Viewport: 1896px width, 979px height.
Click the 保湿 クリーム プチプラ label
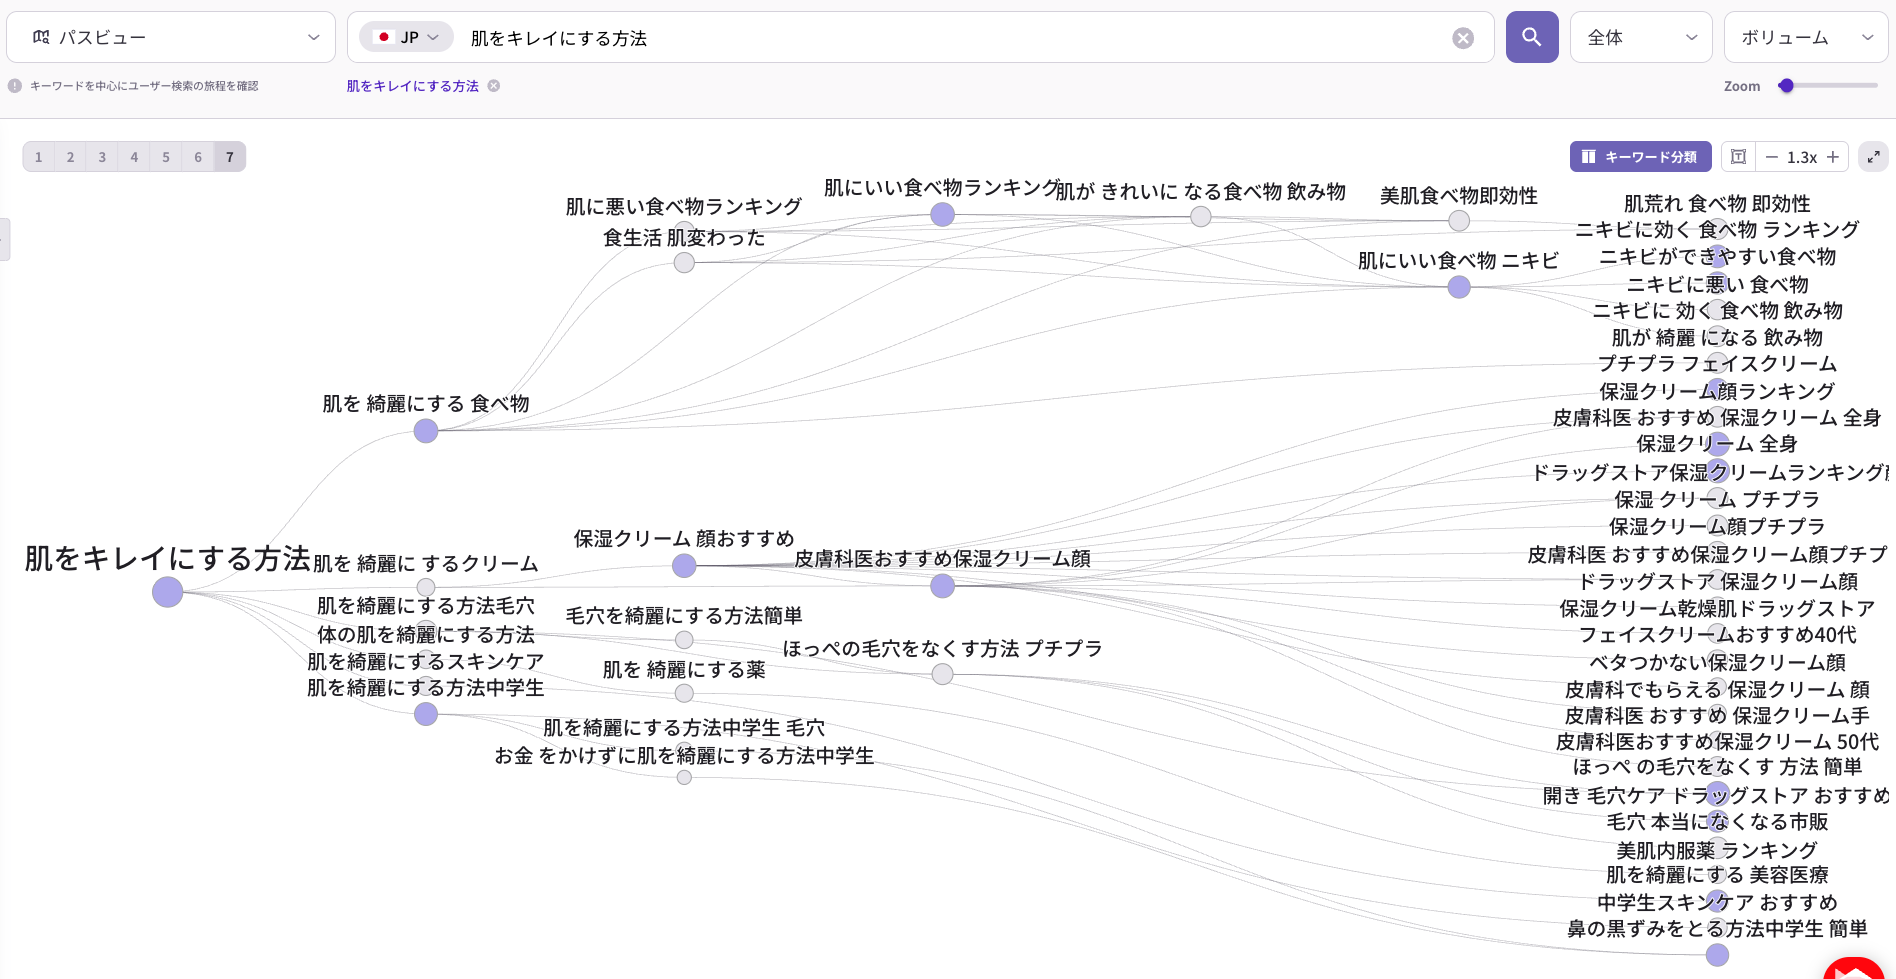[1717, 499]
